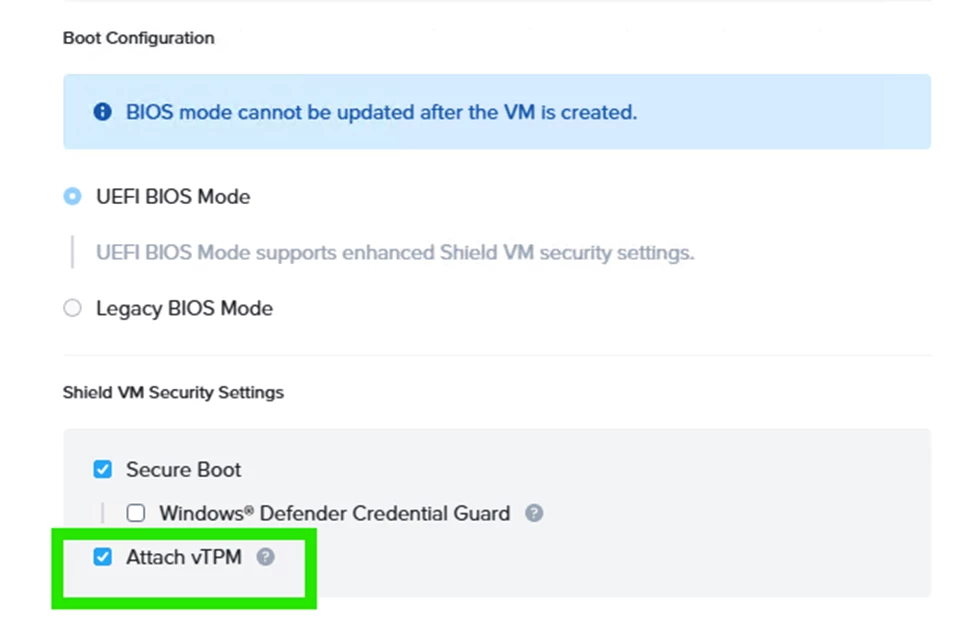Screen dimensions: 975x620
Task: Click the UEFI Shield VM support description text
Action: point(394,252)
